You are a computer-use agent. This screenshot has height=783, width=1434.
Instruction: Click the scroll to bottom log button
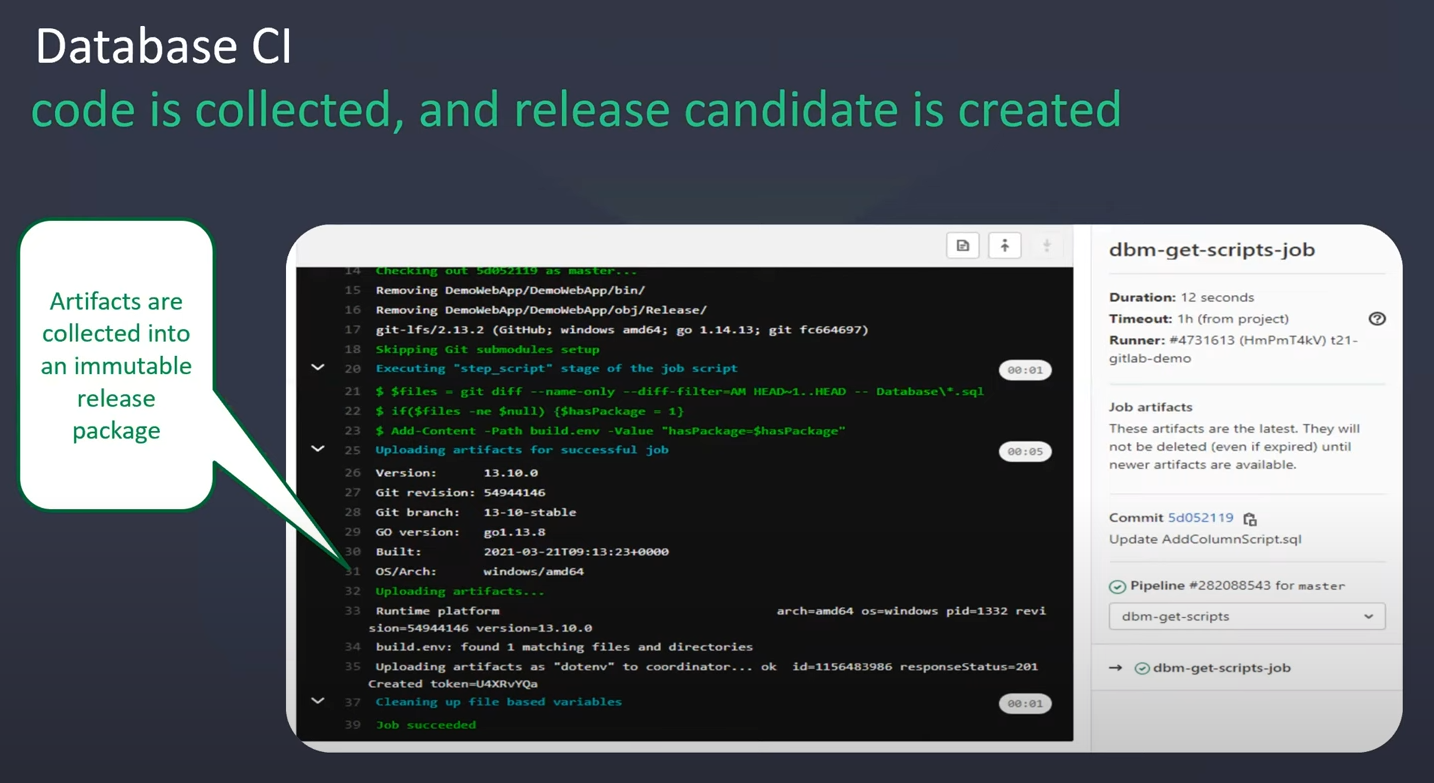1047,246
